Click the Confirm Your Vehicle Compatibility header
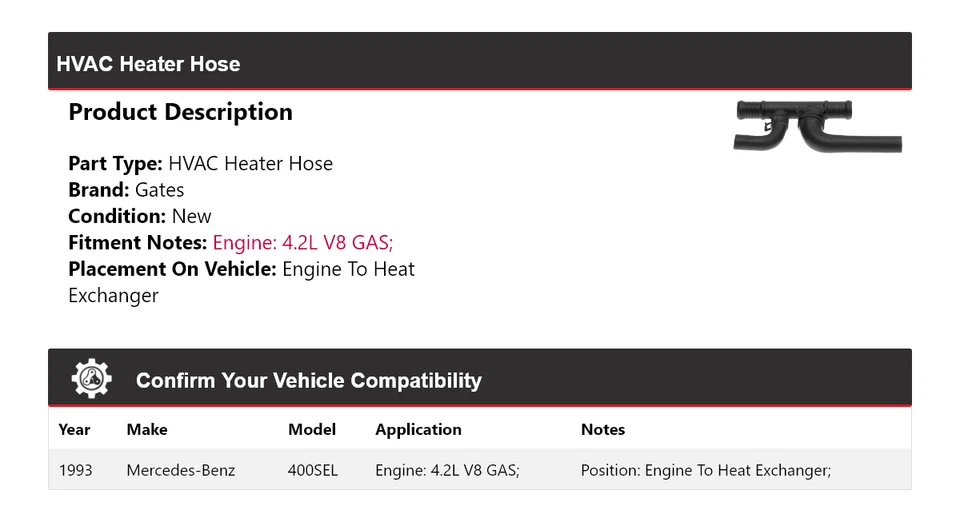Screen dimensions: 960x522 [308, 381]
